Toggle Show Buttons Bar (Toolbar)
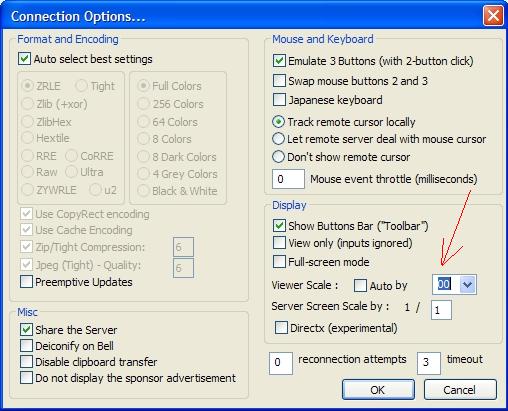The image size is (508, 411). [279, 226]
